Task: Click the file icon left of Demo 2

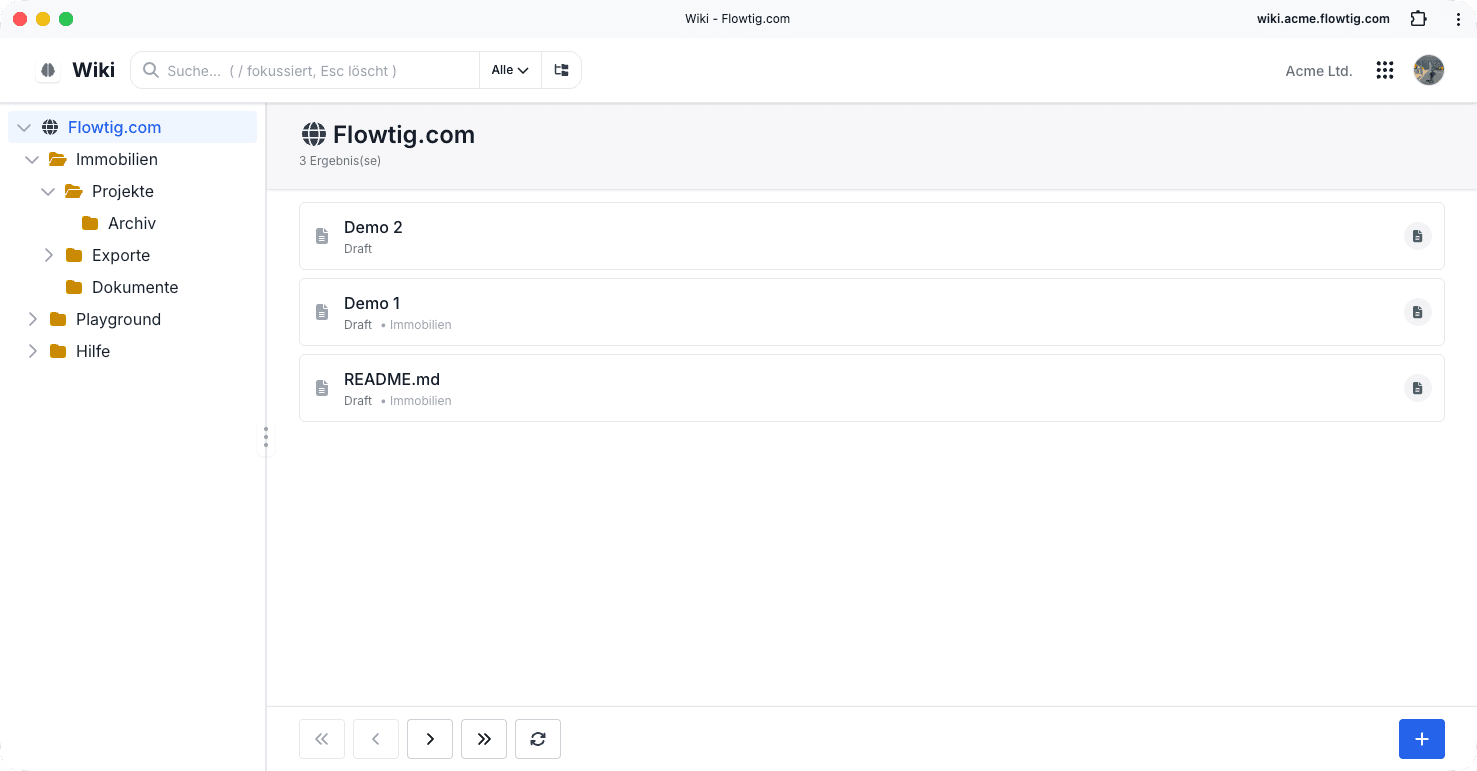Action: click(x=322, y=236)
